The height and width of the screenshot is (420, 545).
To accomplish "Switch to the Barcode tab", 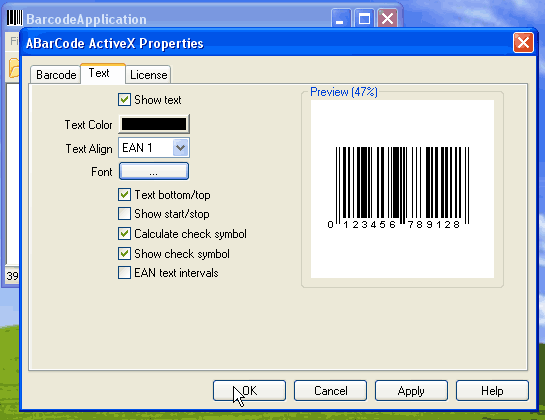I will click(x=56, y=75).
